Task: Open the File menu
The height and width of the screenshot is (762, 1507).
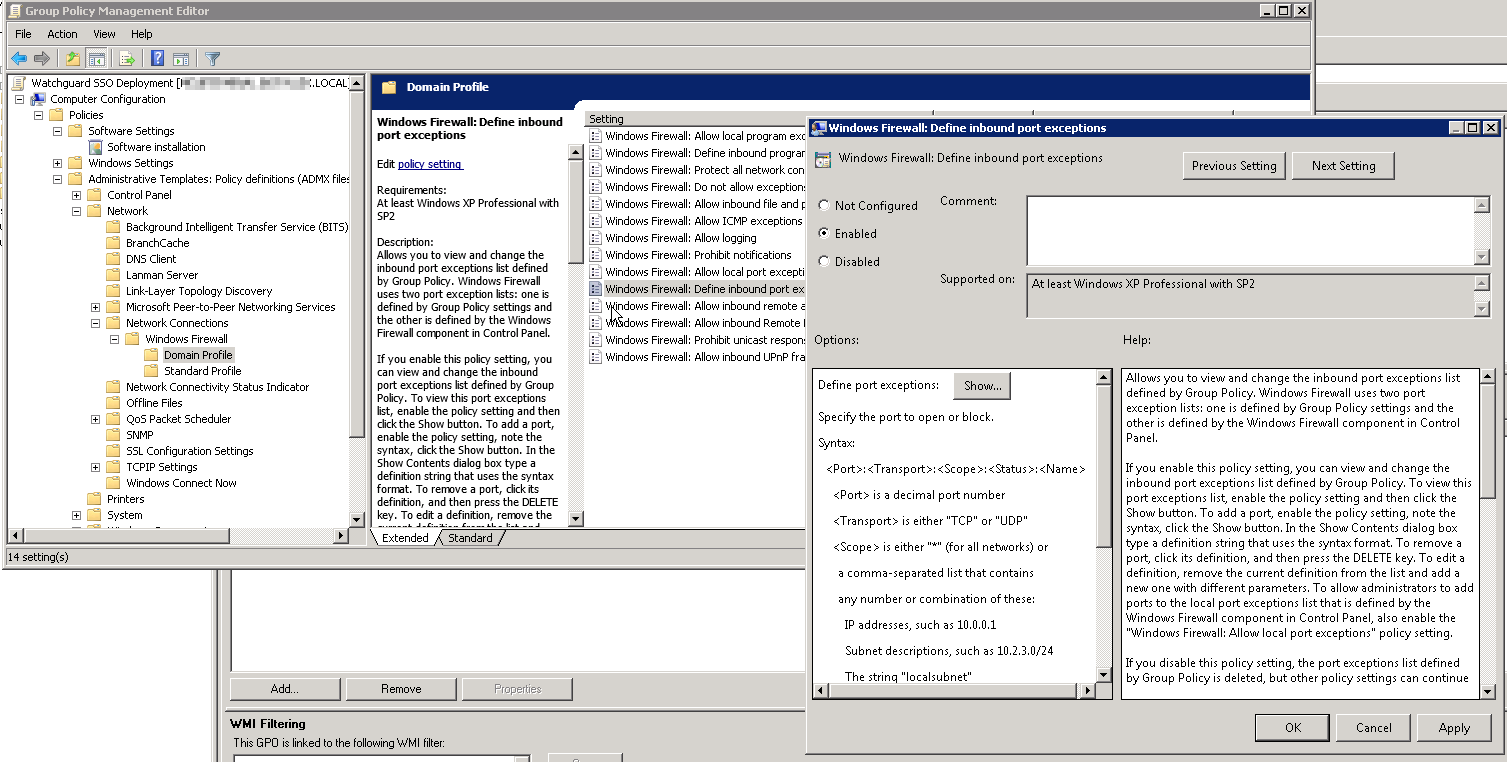Action: pyautogui.click(x=23, y=34)
